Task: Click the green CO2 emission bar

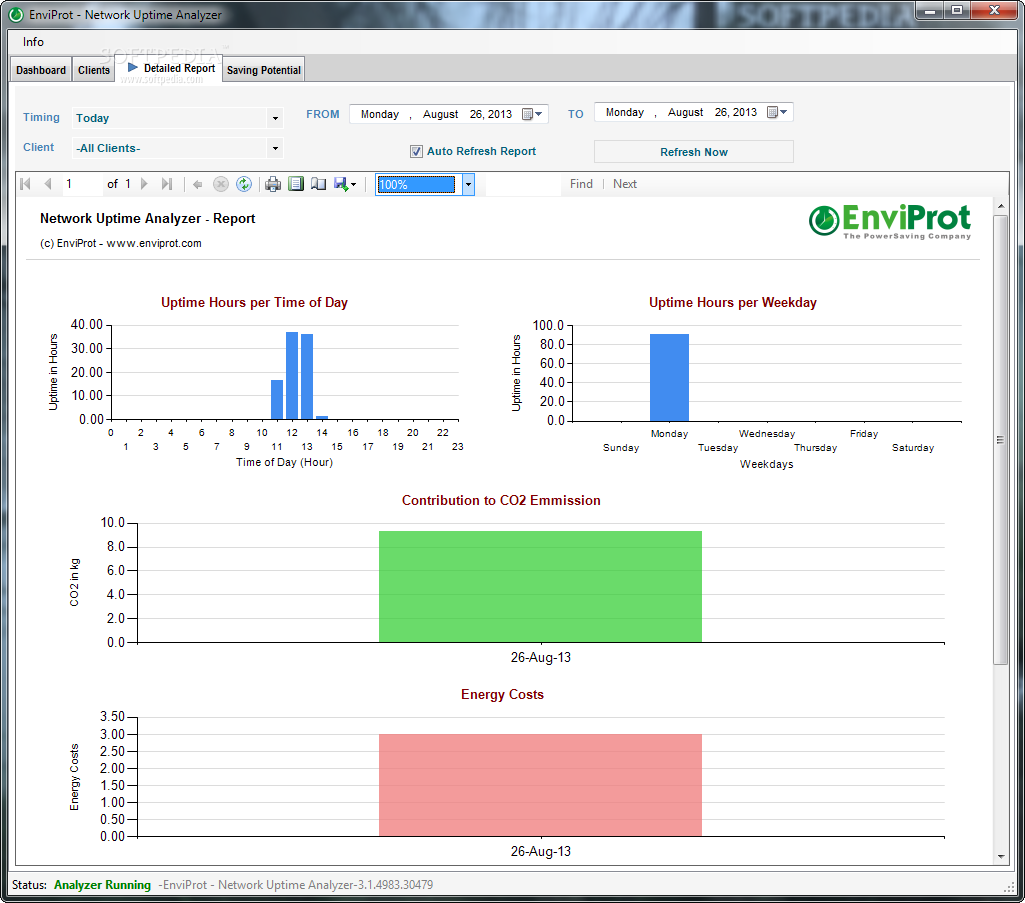Action: 541,587
